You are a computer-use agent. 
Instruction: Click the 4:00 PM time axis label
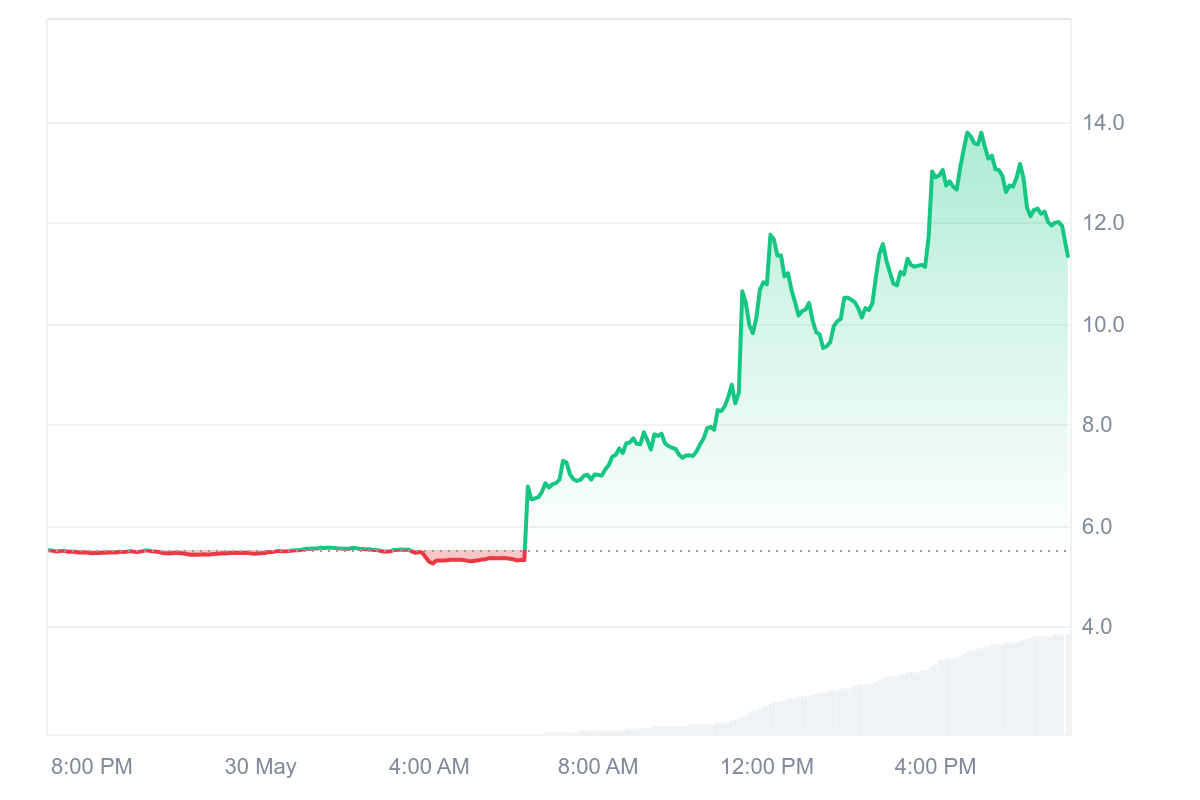[935, 767]
